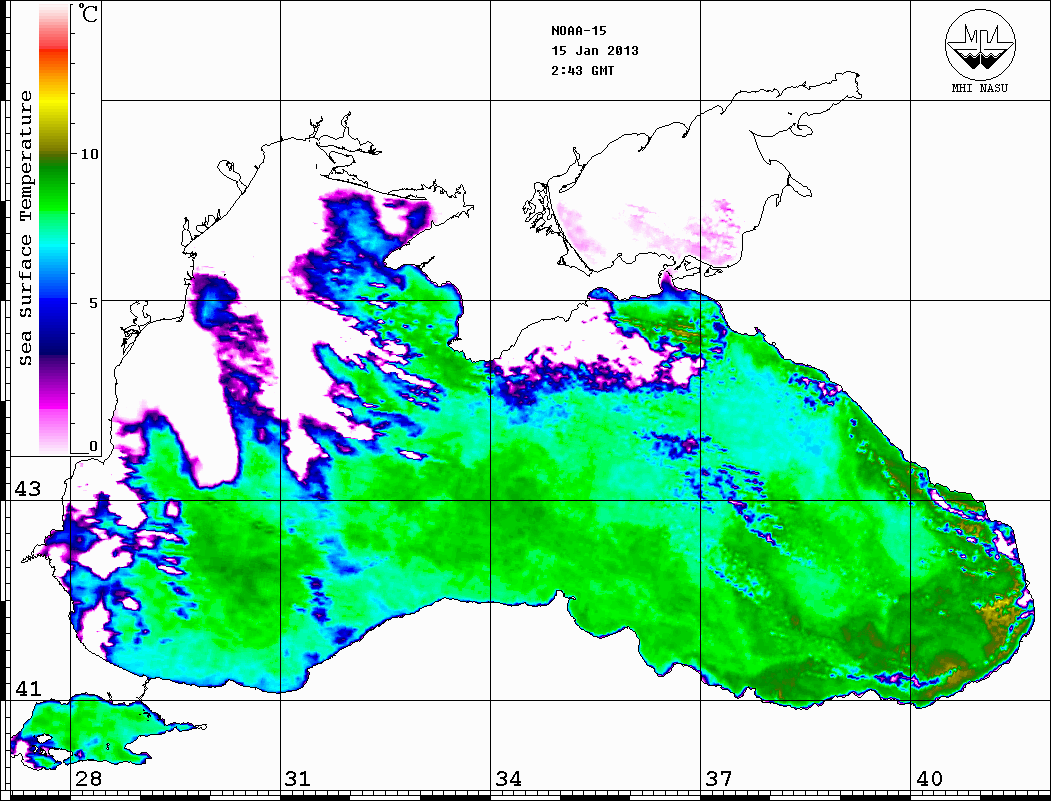This screenshot has width=1051, height=801.
Task: Click longitude label '34'
Action: click(x=508, y=779)
